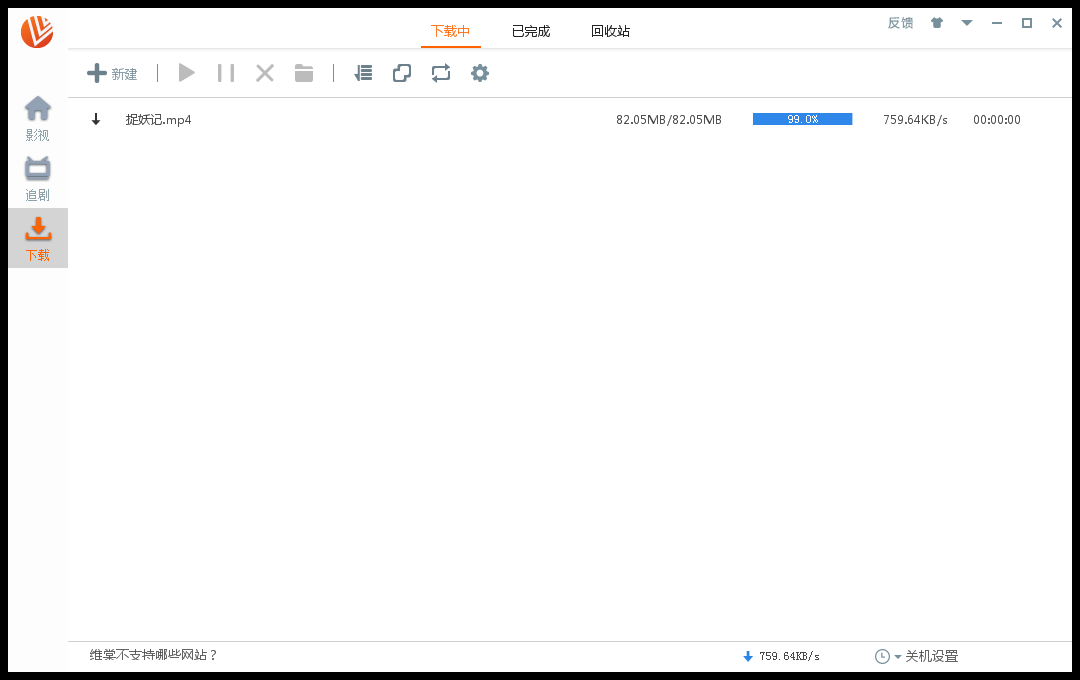Click the app logo in top-left corner
Image resolution: width=1080 pixels, height=680 pixels.
[37, 32]
